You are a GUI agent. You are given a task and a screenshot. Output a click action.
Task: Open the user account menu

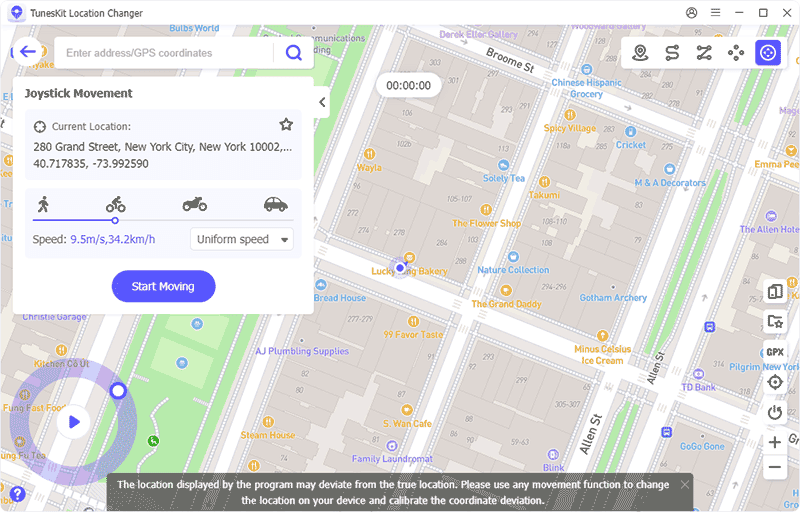(x=692, y=13)
